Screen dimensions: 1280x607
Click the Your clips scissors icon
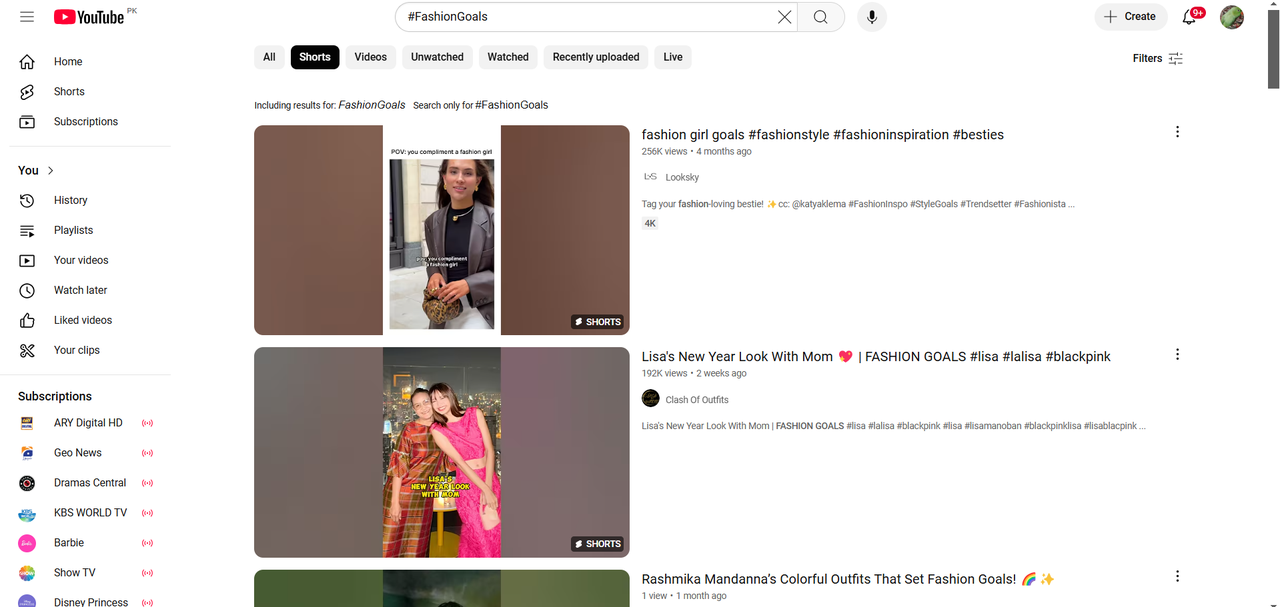(x=28, y=350)
